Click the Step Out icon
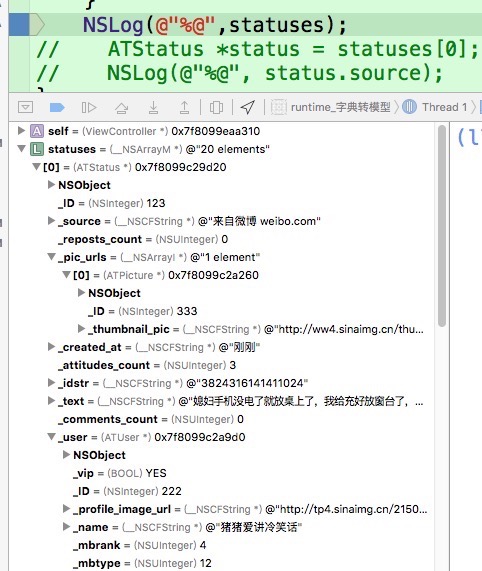Screen dimensions: 482x571 [185, 107]
